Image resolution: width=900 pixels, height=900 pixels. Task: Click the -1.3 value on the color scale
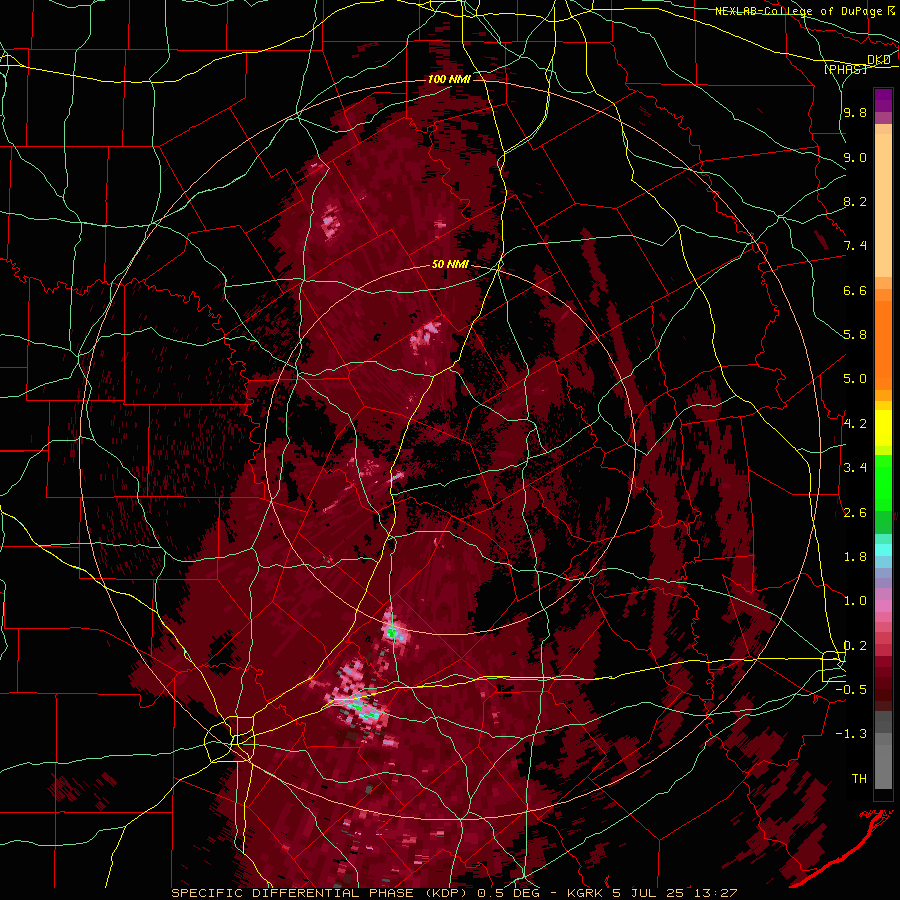pyautogui.click(x=853, y=734)
